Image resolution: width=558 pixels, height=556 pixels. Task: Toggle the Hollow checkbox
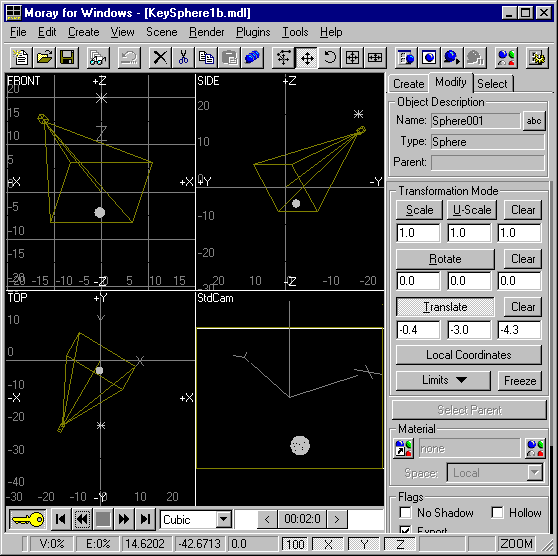pos(497,513)
